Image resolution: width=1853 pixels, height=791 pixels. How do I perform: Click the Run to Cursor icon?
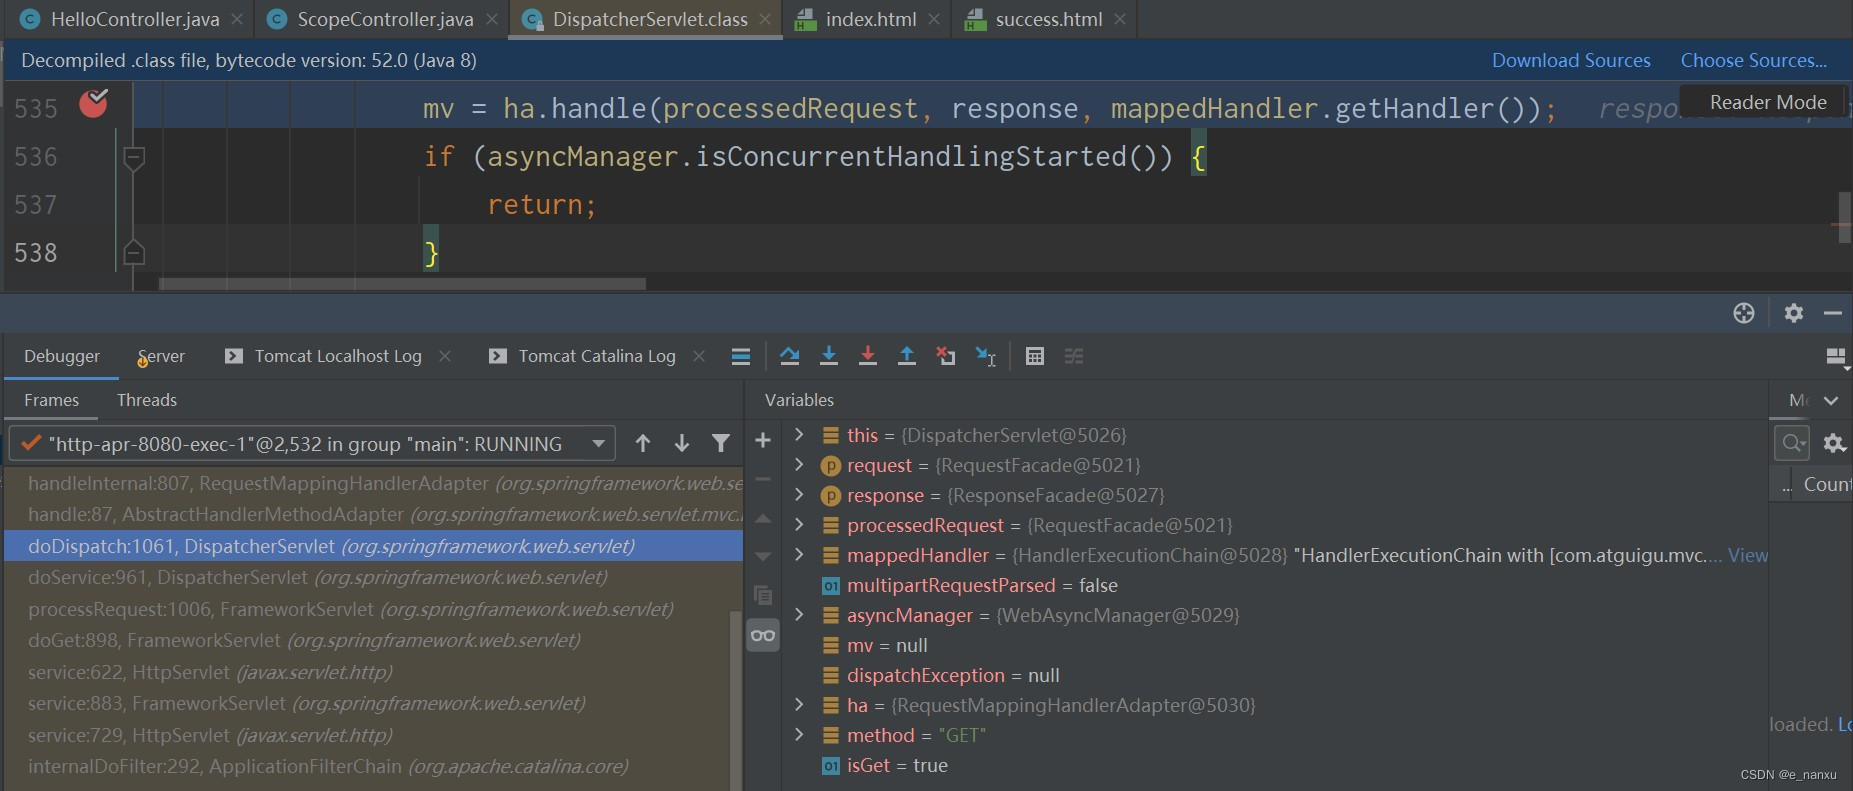986,356
